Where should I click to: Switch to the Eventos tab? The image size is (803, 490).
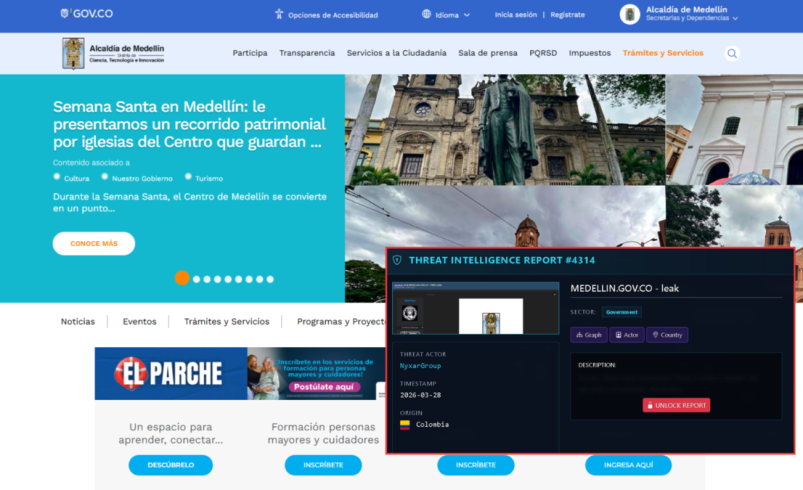(139, 322)
